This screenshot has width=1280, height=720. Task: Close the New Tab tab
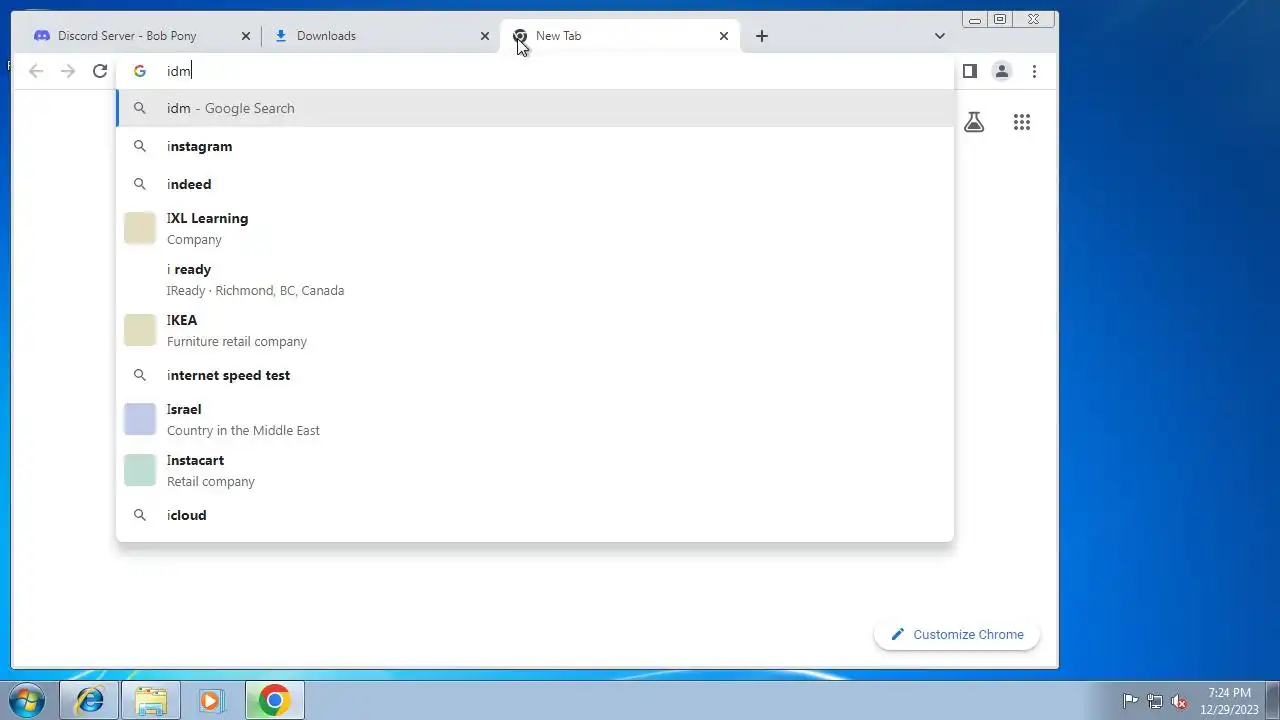pyautogui.click(x=724, y=36)
